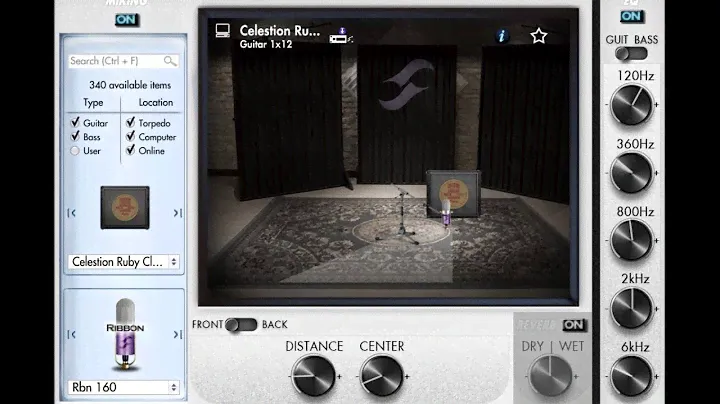Uncheck the Online location checkbox

tap(130, 151)
